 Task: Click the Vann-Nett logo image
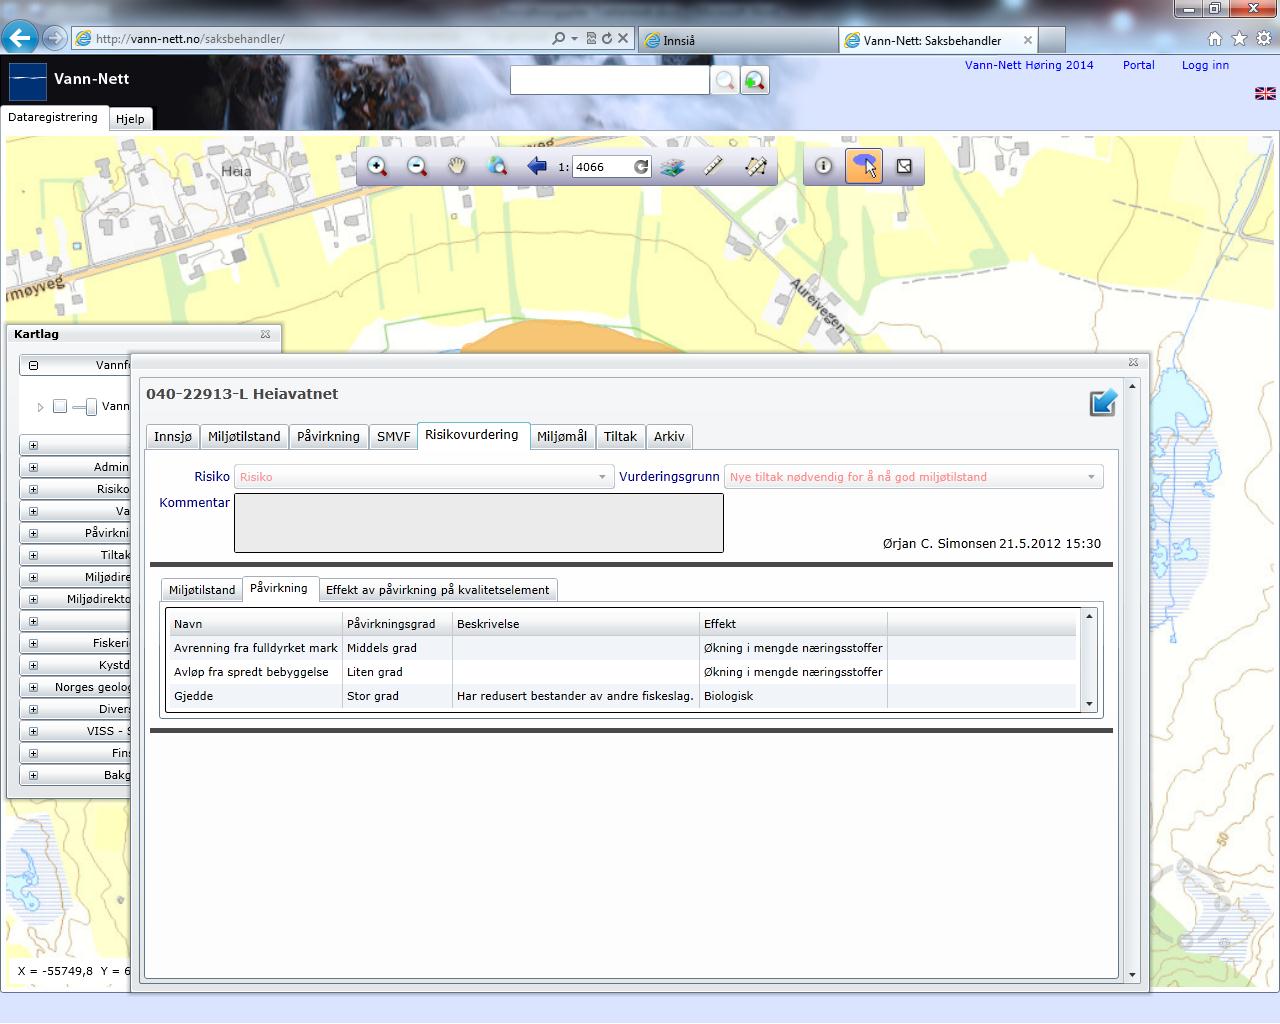click(28, 81)
